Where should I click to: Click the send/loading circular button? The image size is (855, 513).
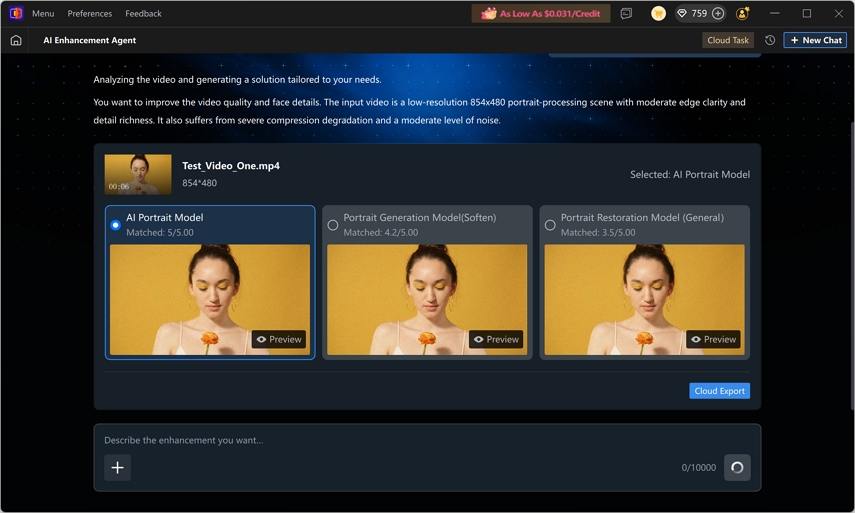pos(737,468)
